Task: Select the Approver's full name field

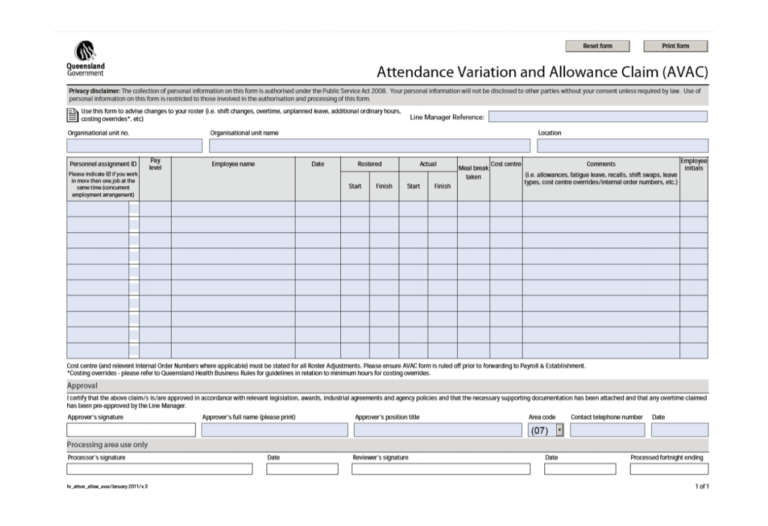Action: (x=273, y=430)
